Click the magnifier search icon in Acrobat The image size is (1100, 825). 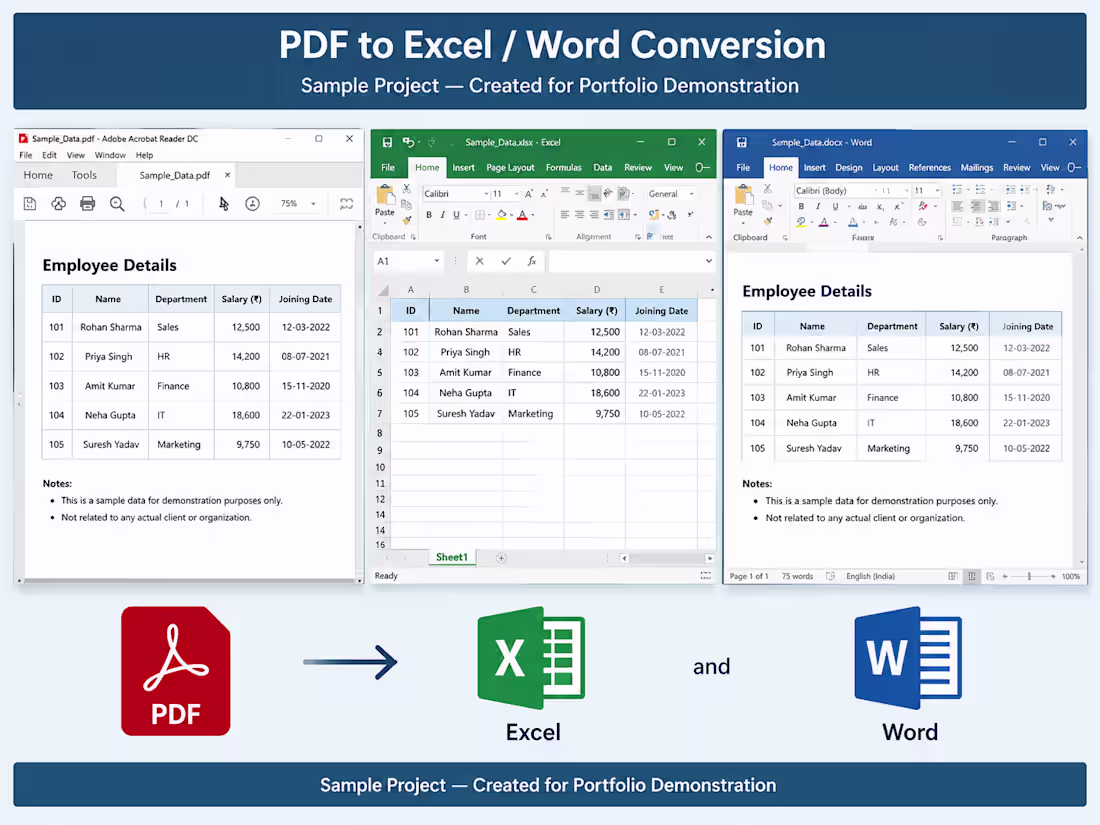pos(116,203)
